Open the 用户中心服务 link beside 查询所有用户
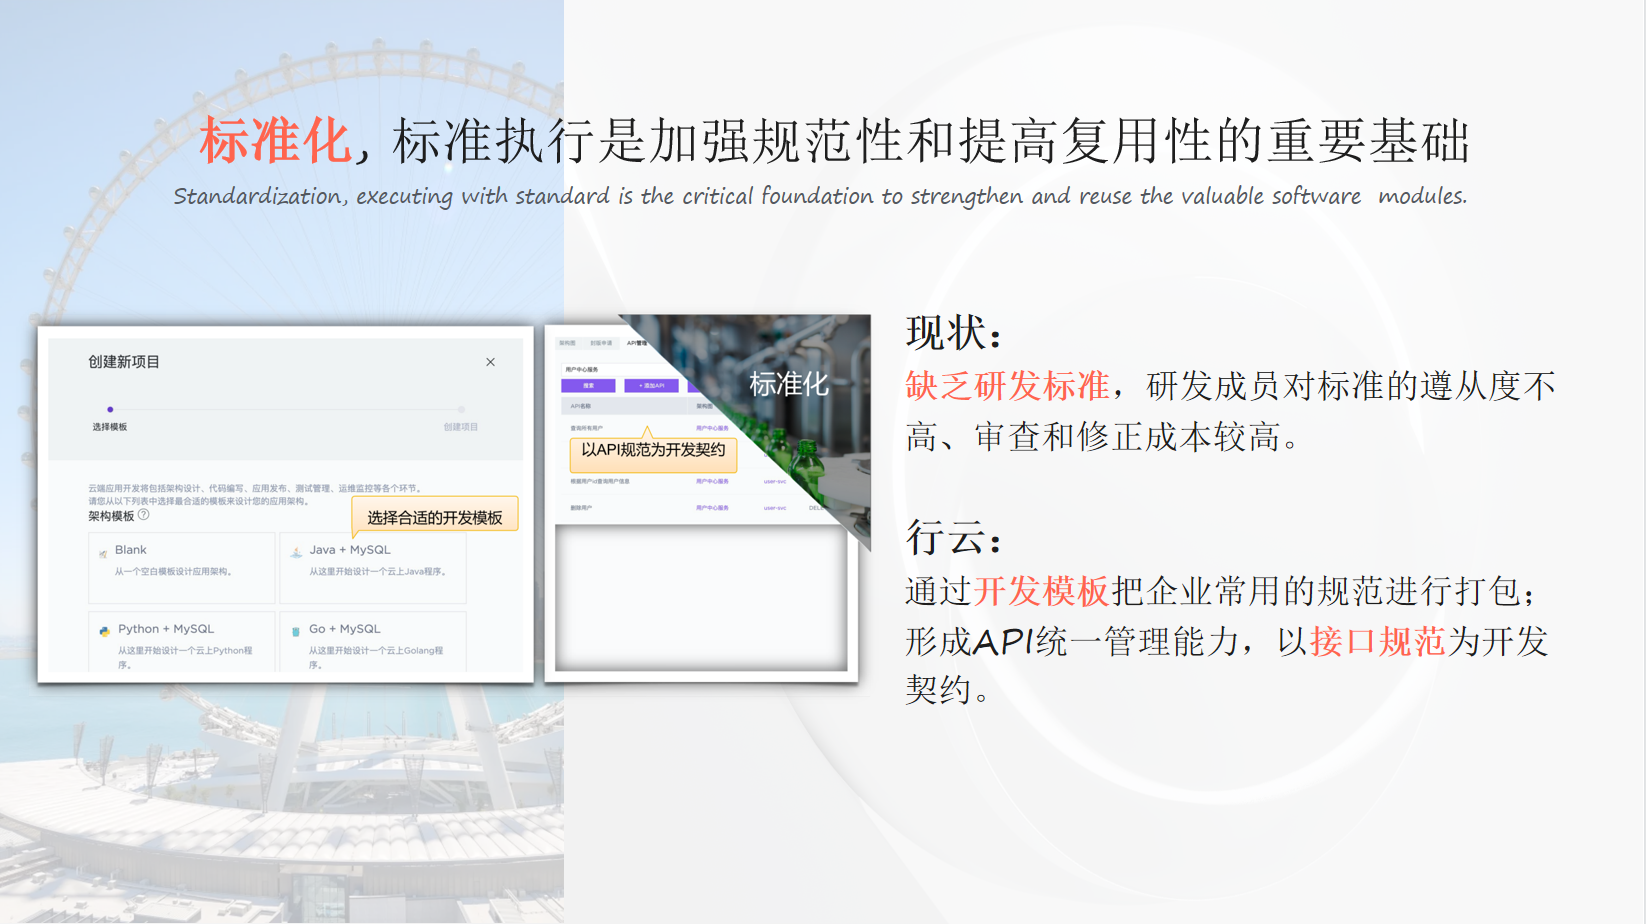1646x924 pixels. [x=713, y=428]
